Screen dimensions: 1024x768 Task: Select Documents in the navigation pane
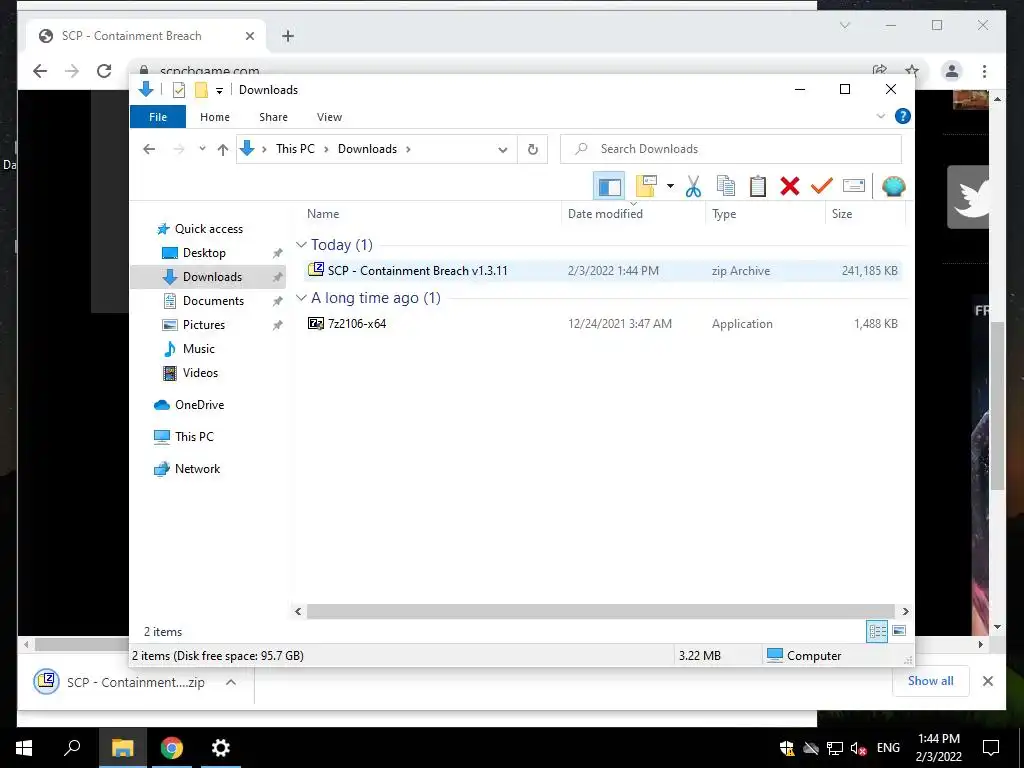coord(213,301)
